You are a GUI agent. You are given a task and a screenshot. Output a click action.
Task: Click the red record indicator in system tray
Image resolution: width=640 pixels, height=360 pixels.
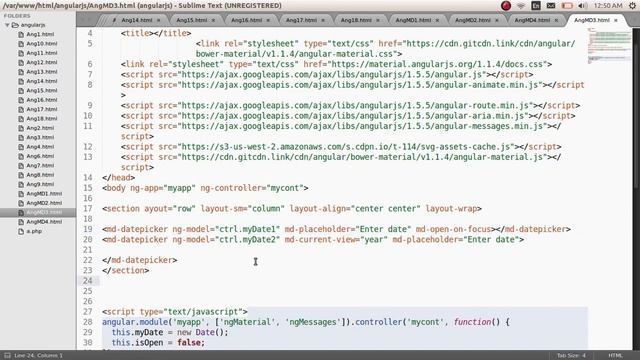tap(506, 6)
